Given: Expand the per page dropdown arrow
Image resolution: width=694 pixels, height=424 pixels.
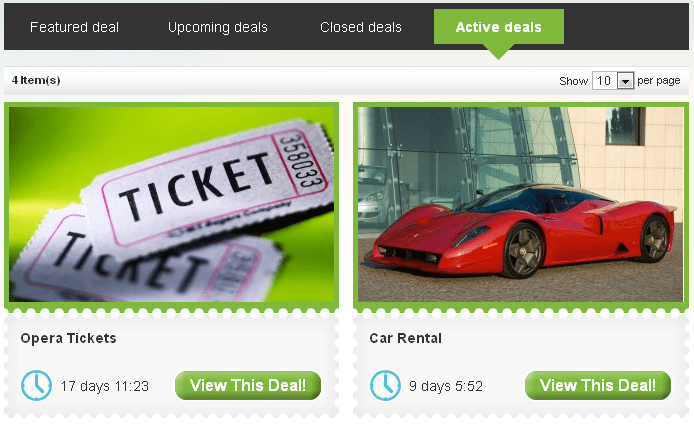Looking at the screenshot, I should [625, 81].
